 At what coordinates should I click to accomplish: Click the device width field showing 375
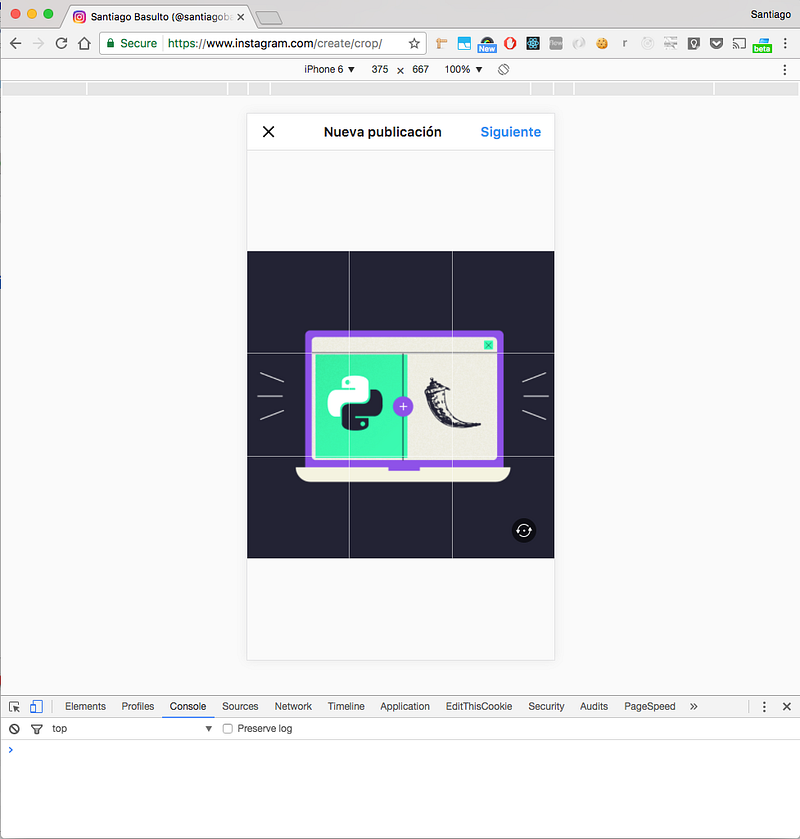[x=380, y=69]
